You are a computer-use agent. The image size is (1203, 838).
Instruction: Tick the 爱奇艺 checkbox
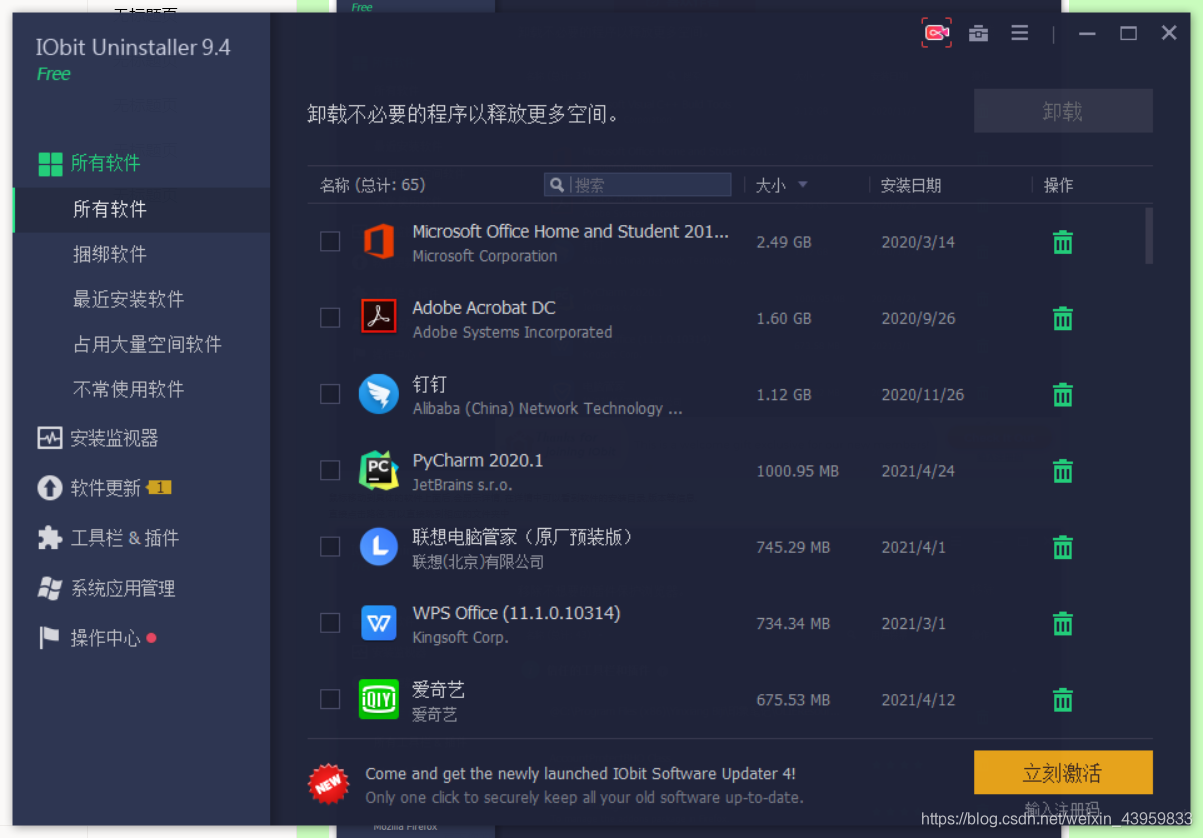pyautogui.click(x=330, y=699)
